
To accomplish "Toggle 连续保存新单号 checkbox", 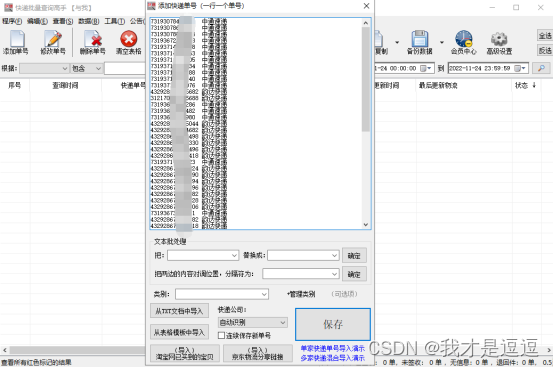I will 222,335.
